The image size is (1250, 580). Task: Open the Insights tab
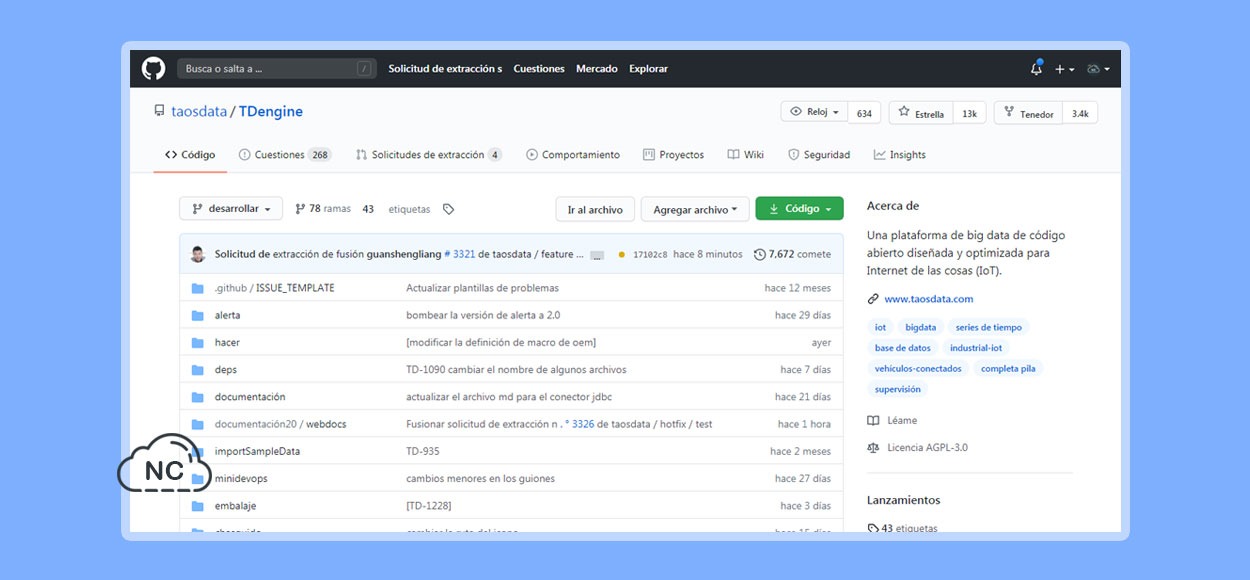tap(900, 155)
